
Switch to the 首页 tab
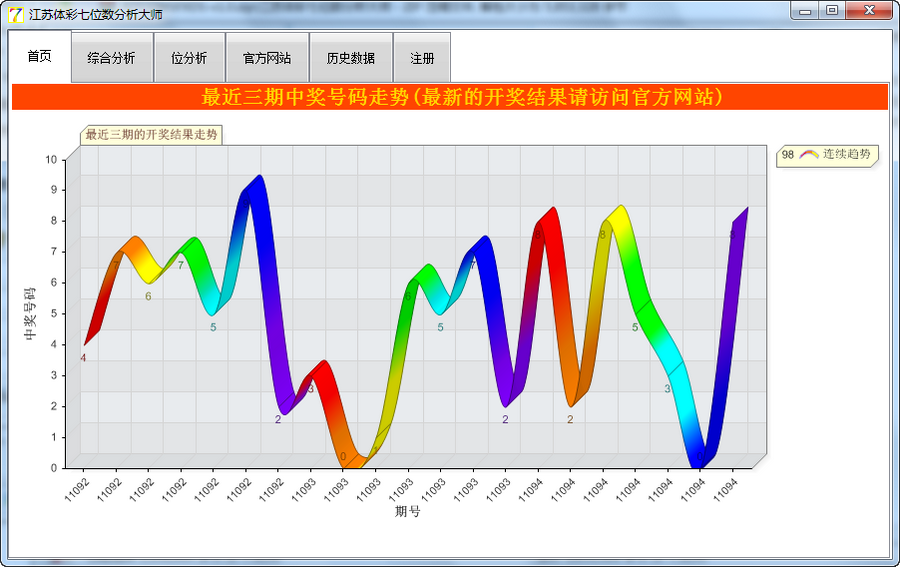(x=40, y=56)
